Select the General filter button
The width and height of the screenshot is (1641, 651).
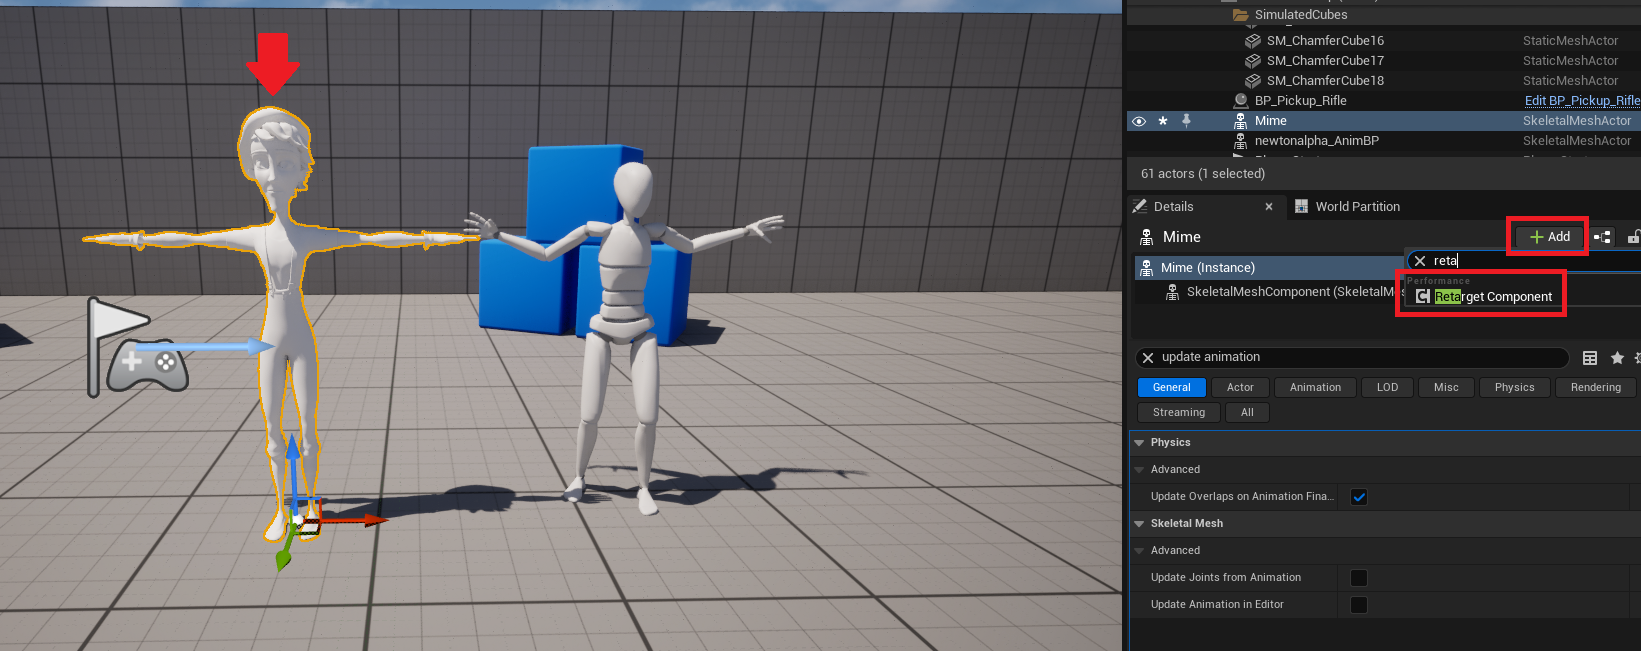pos(1172,388)
